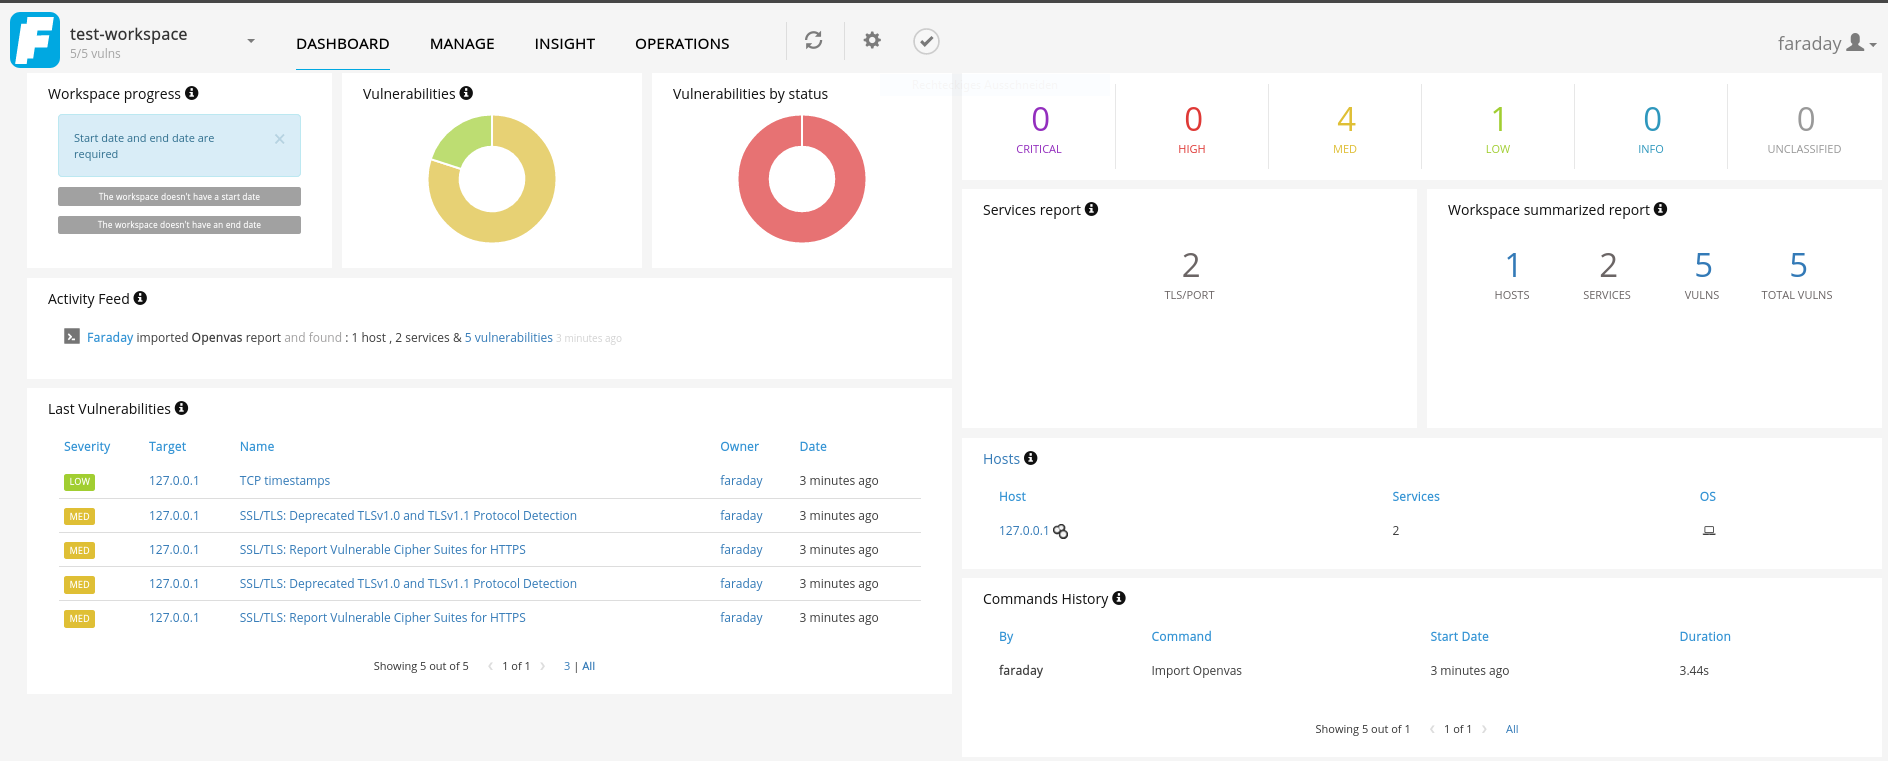1888x761 pixels.
Task: Open the TCP timestamps vulnerability
Action: tap(285, 481)
